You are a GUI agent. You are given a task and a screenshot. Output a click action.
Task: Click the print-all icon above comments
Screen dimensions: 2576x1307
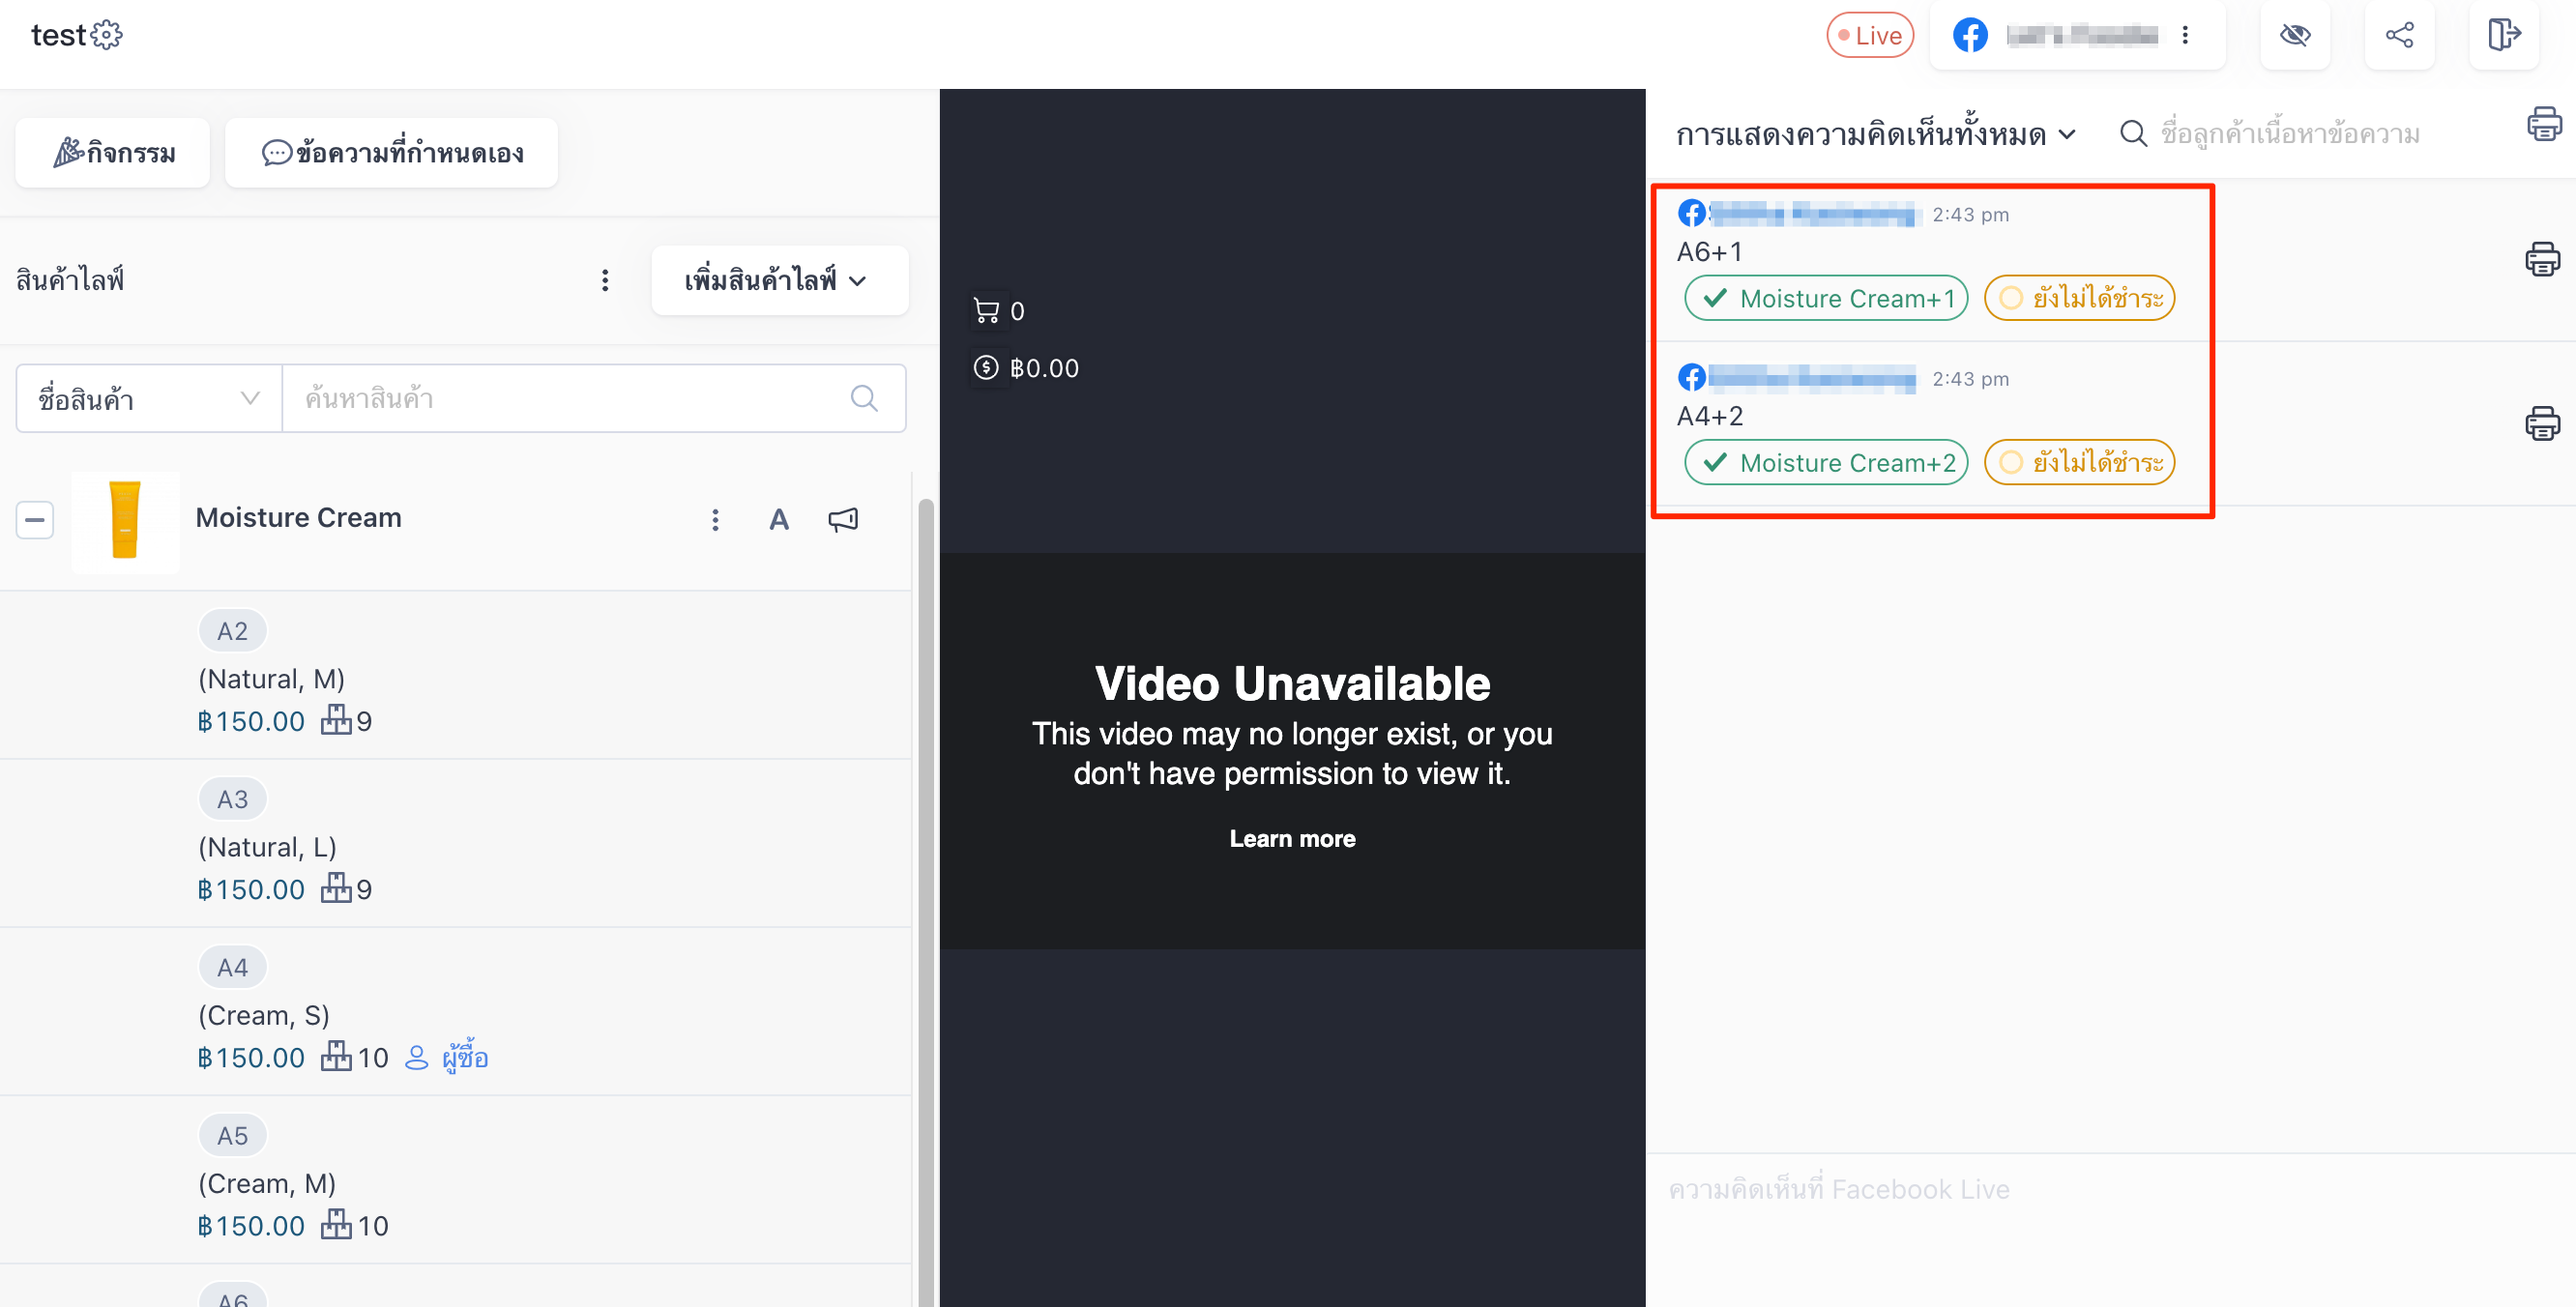click(2544, 124)
